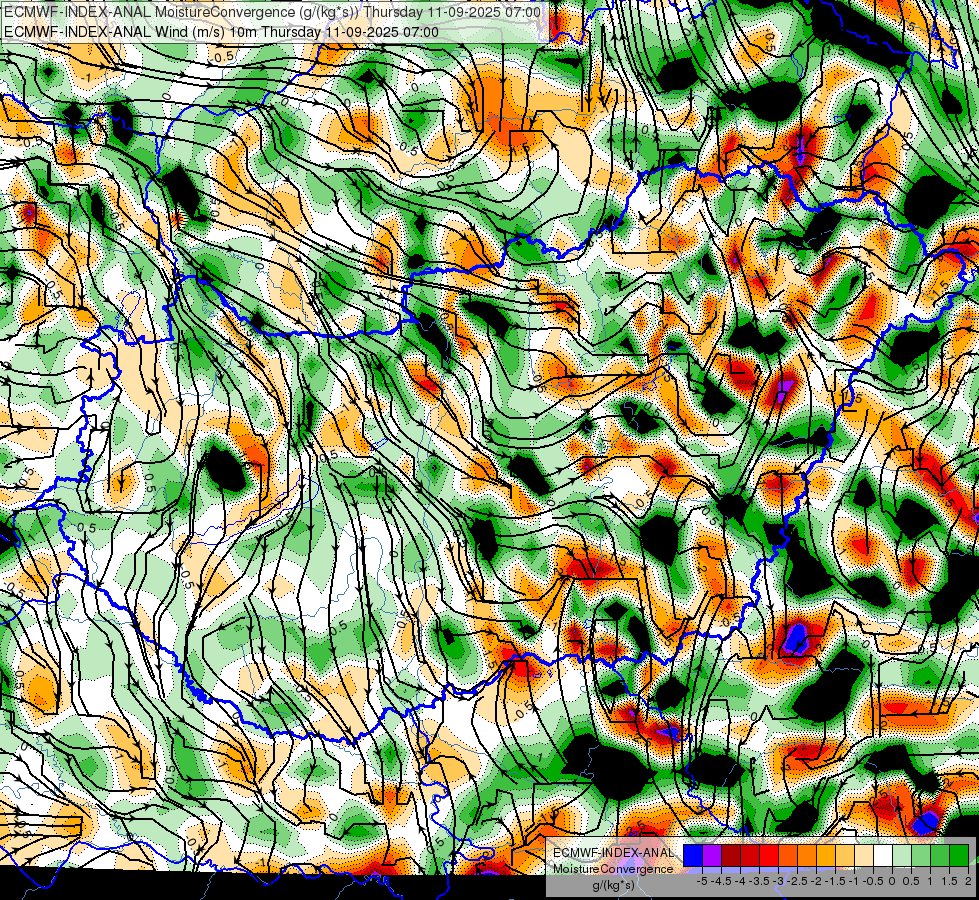
Task: Click the '0.5' legend tick label
Action: (x=911, y=881)
